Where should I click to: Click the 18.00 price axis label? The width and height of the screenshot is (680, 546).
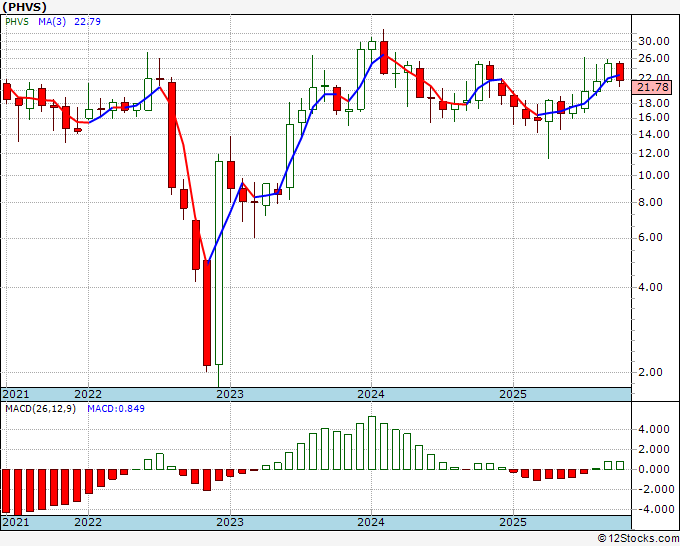click(654, 103)
